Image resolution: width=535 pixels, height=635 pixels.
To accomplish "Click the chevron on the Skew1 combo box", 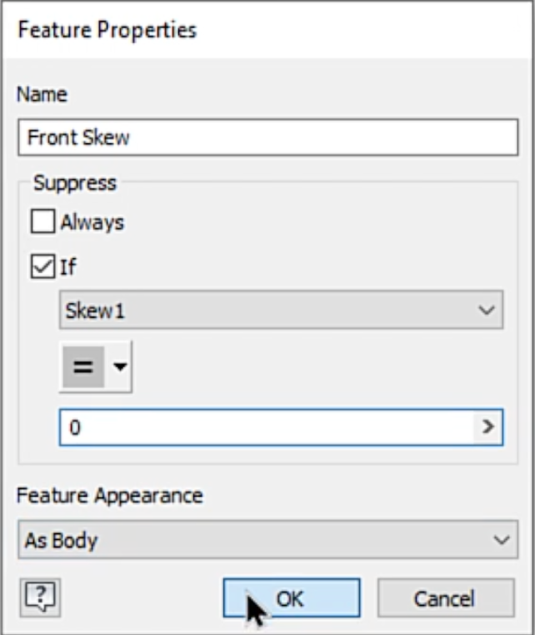I will pos(486,310).
